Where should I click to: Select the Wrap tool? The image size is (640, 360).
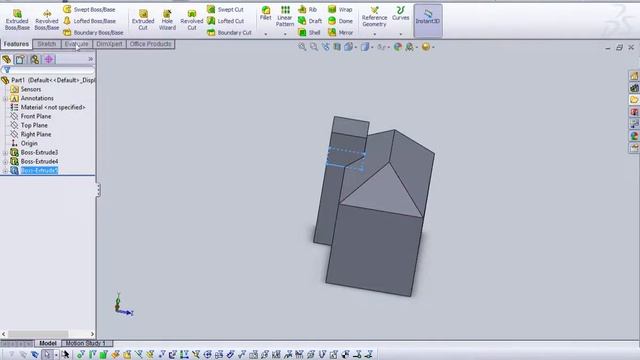(x=340, y=9)
